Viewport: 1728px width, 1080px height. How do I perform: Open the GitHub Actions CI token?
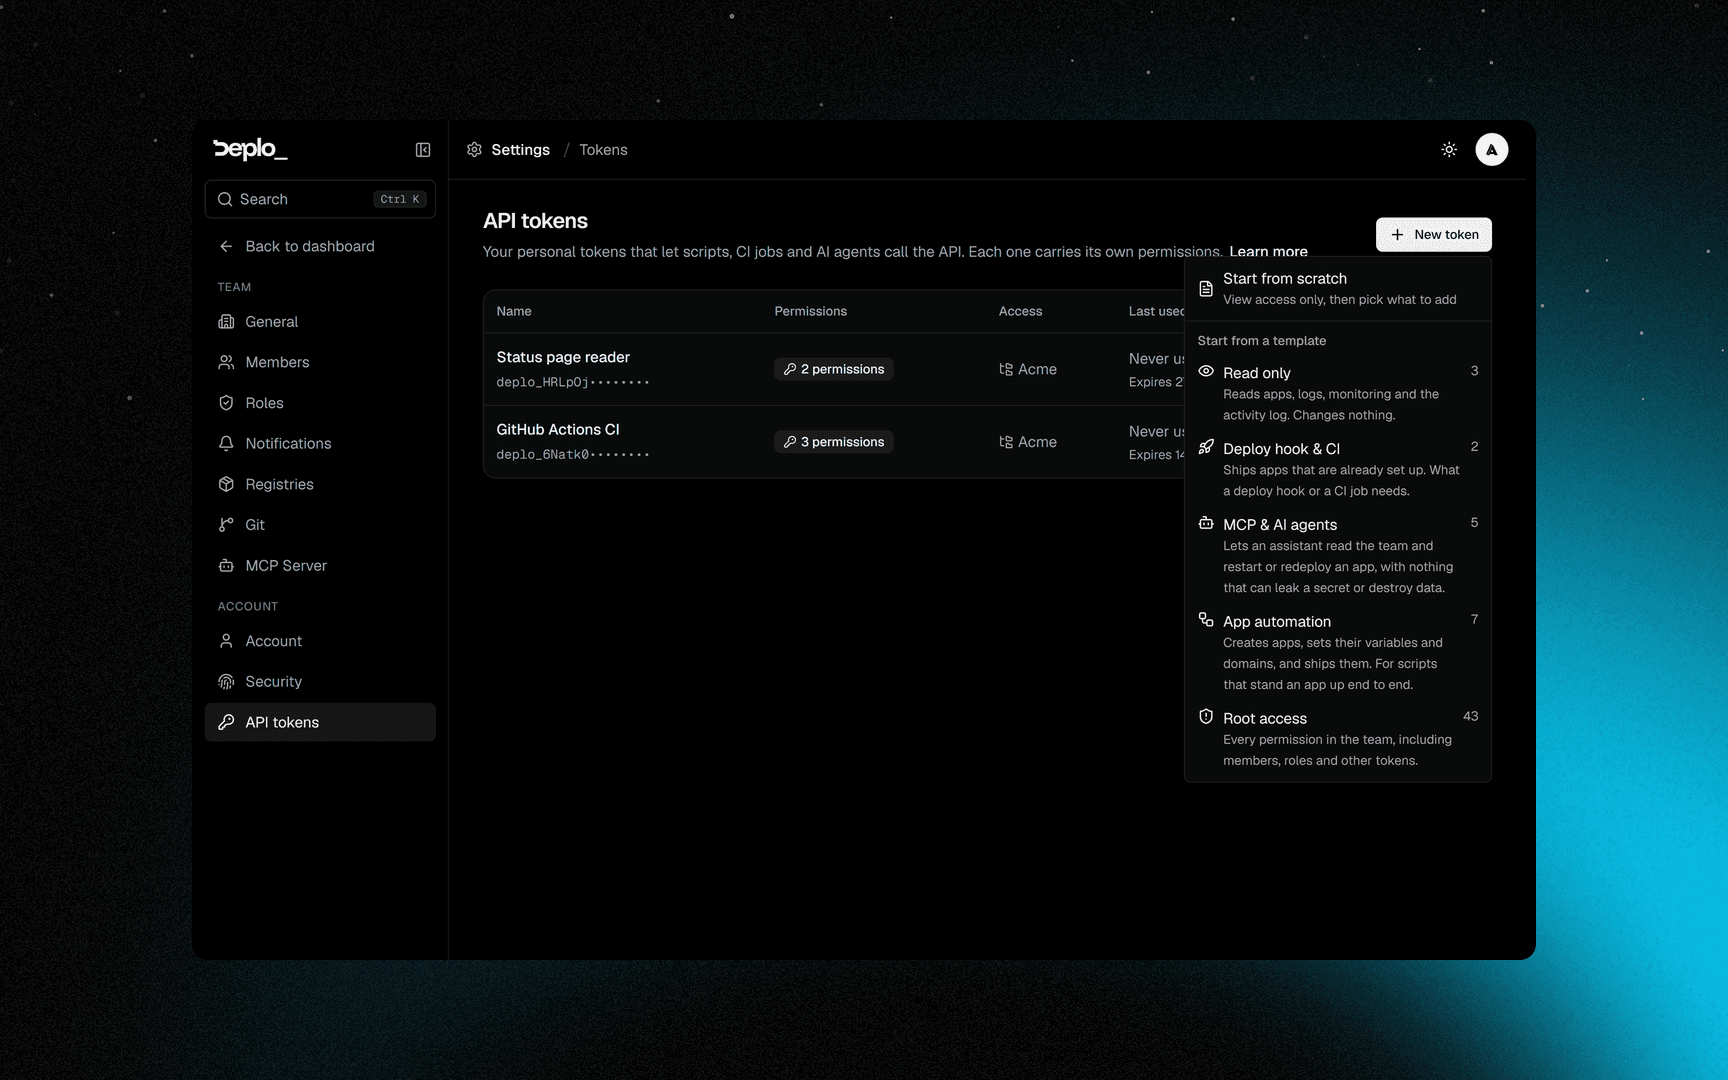[x=558, y=430]
